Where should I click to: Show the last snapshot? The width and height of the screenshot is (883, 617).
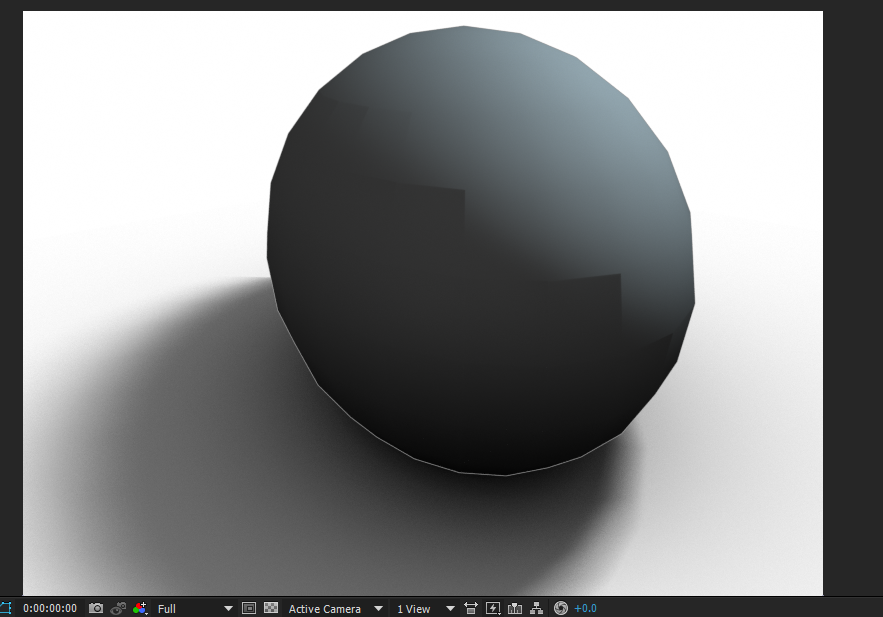(x=118, y=609)
